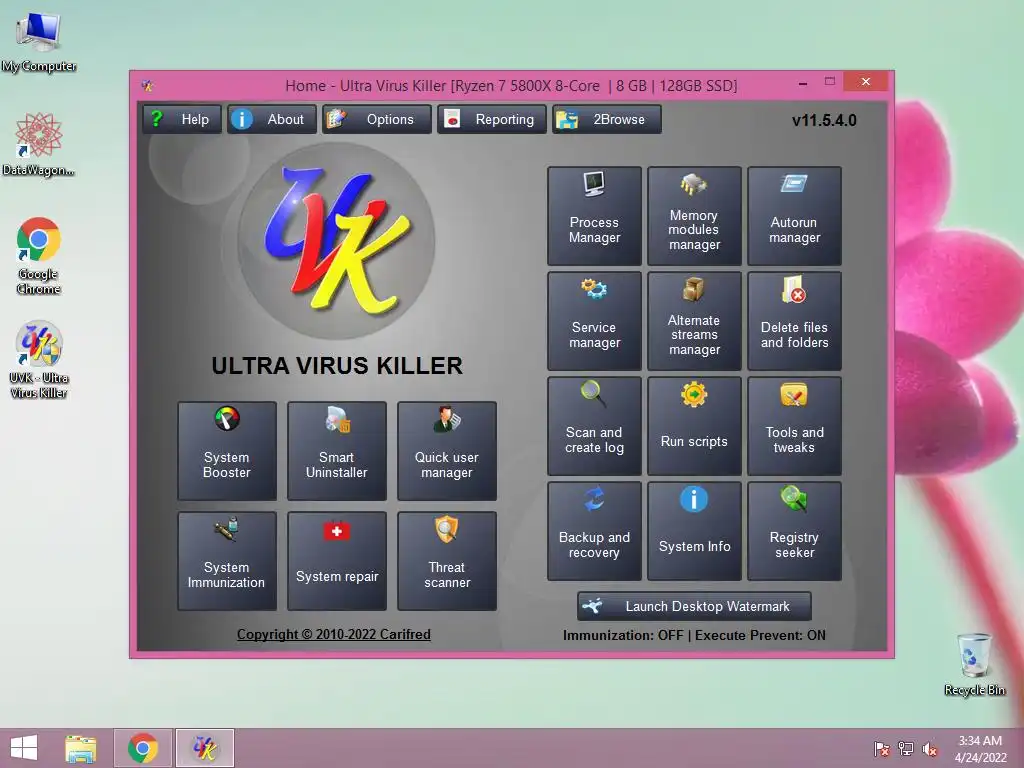Image resolution: width=1024 pixels, height=768 pixels.
Task: Click the UVK taskbar button
Action: 204,748
